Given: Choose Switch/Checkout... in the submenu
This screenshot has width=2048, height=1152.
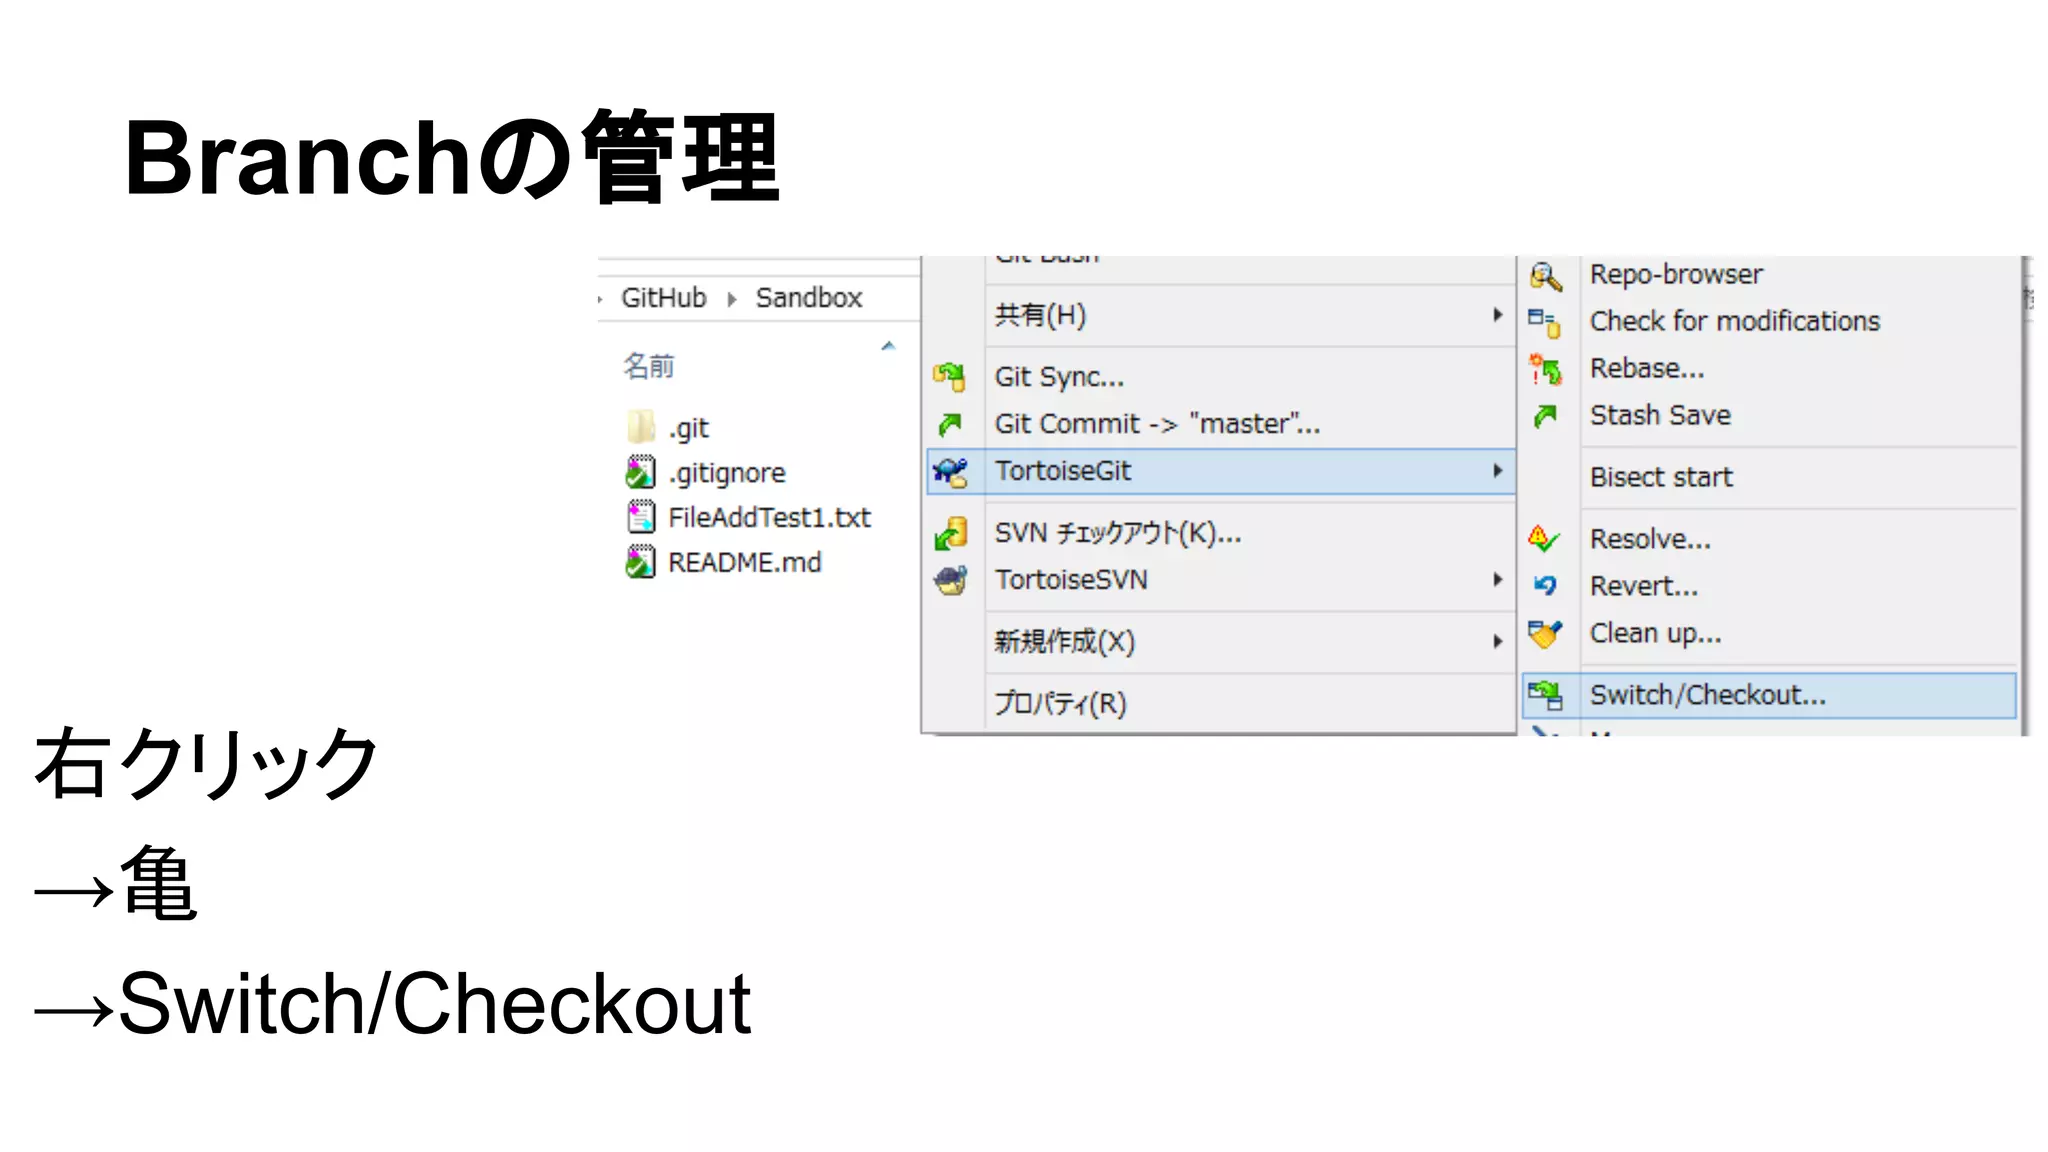Looking at the screenshot, I should tap(1769, 696).
